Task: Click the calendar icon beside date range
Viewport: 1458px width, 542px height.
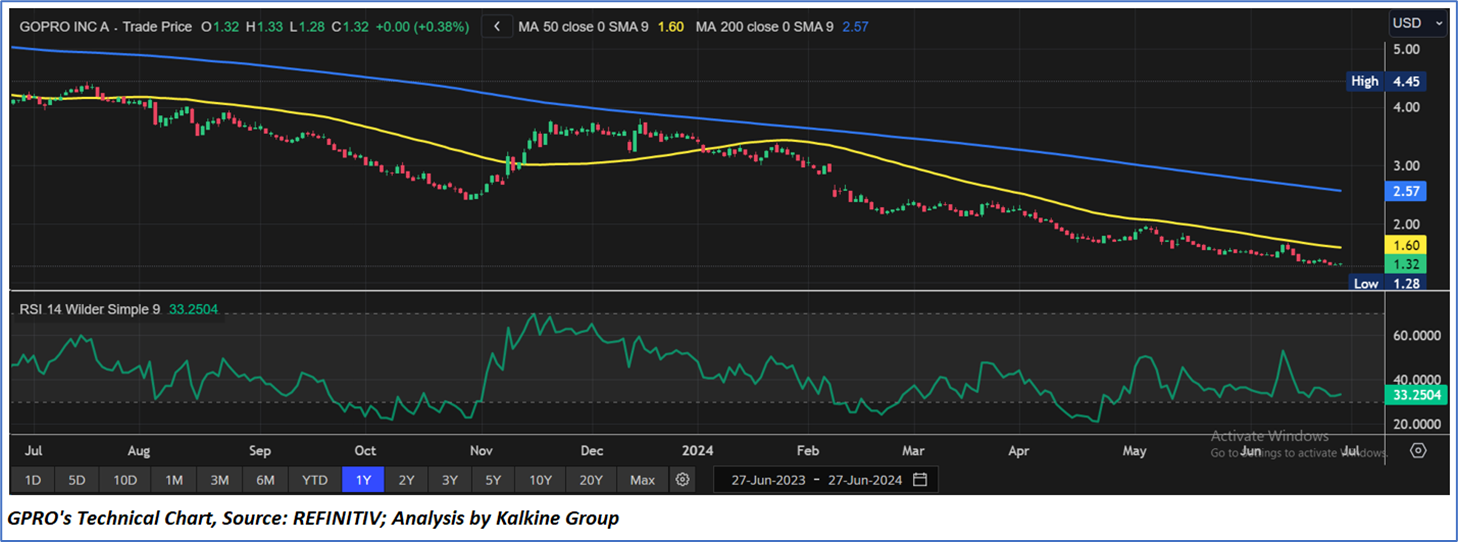Action: [920, 480]
